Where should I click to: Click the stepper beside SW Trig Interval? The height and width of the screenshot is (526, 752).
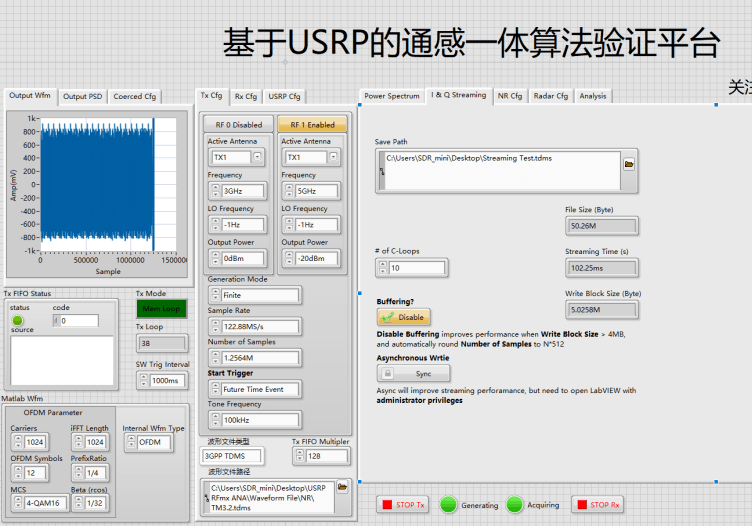pyautogui.click(x=142, y=381)
